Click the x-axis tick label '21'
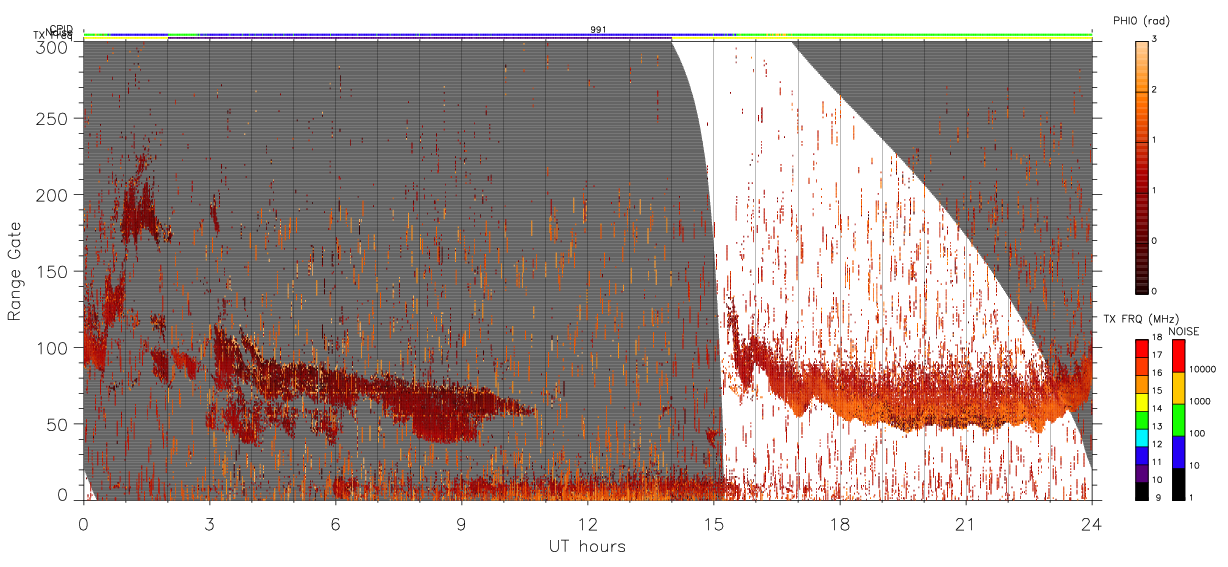Image resolution: width=1228 pixels, height=567 pixels. pyautogui.click(x=966, y=524)
